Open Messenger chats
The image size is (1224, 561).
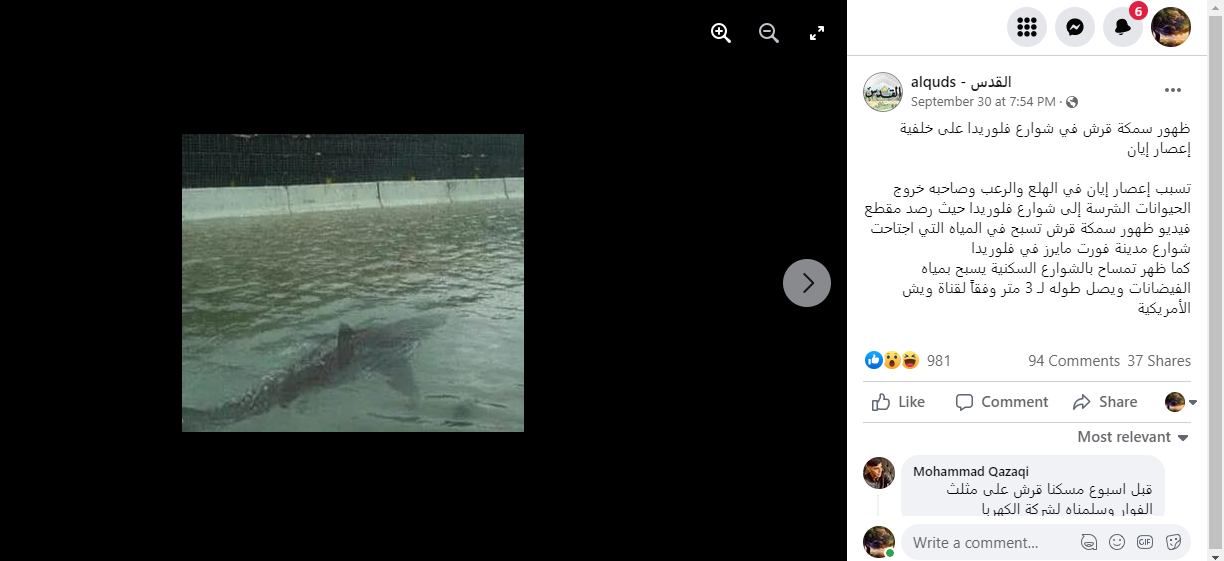(x=1075, y=27)
